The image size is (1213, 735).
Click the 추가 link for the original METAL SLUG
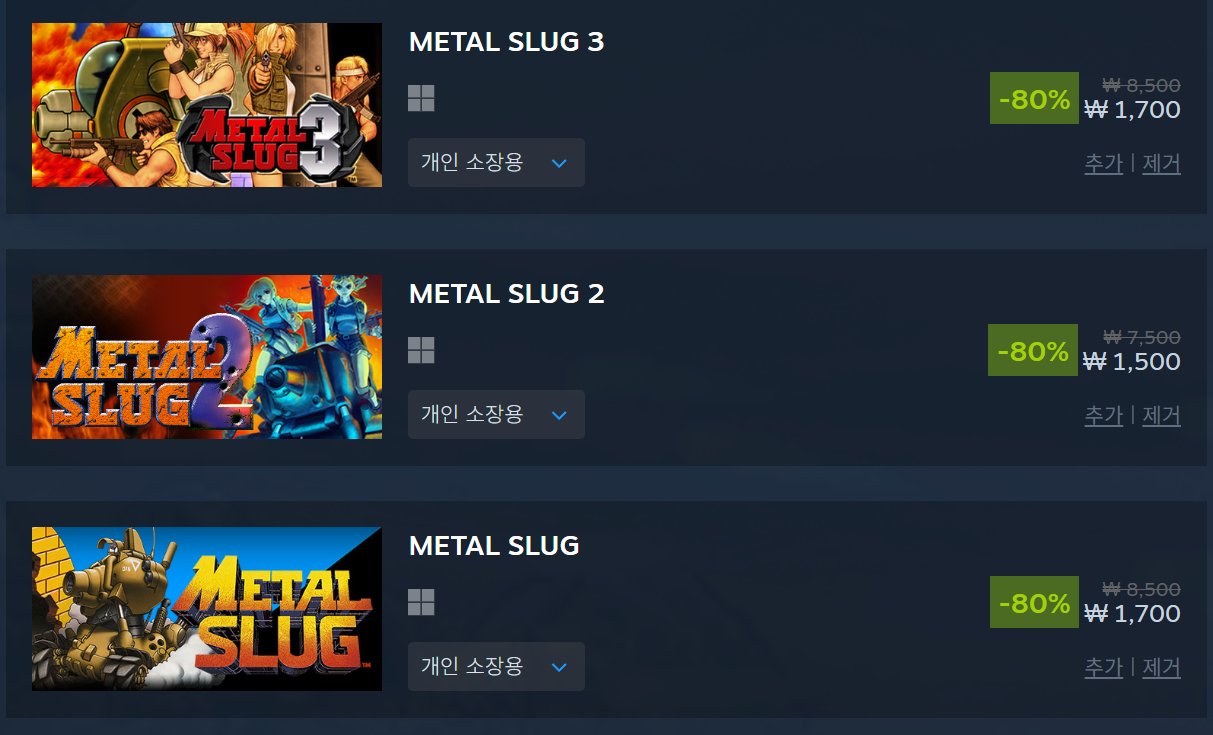pyautogui.click(x=1104, y=667)
